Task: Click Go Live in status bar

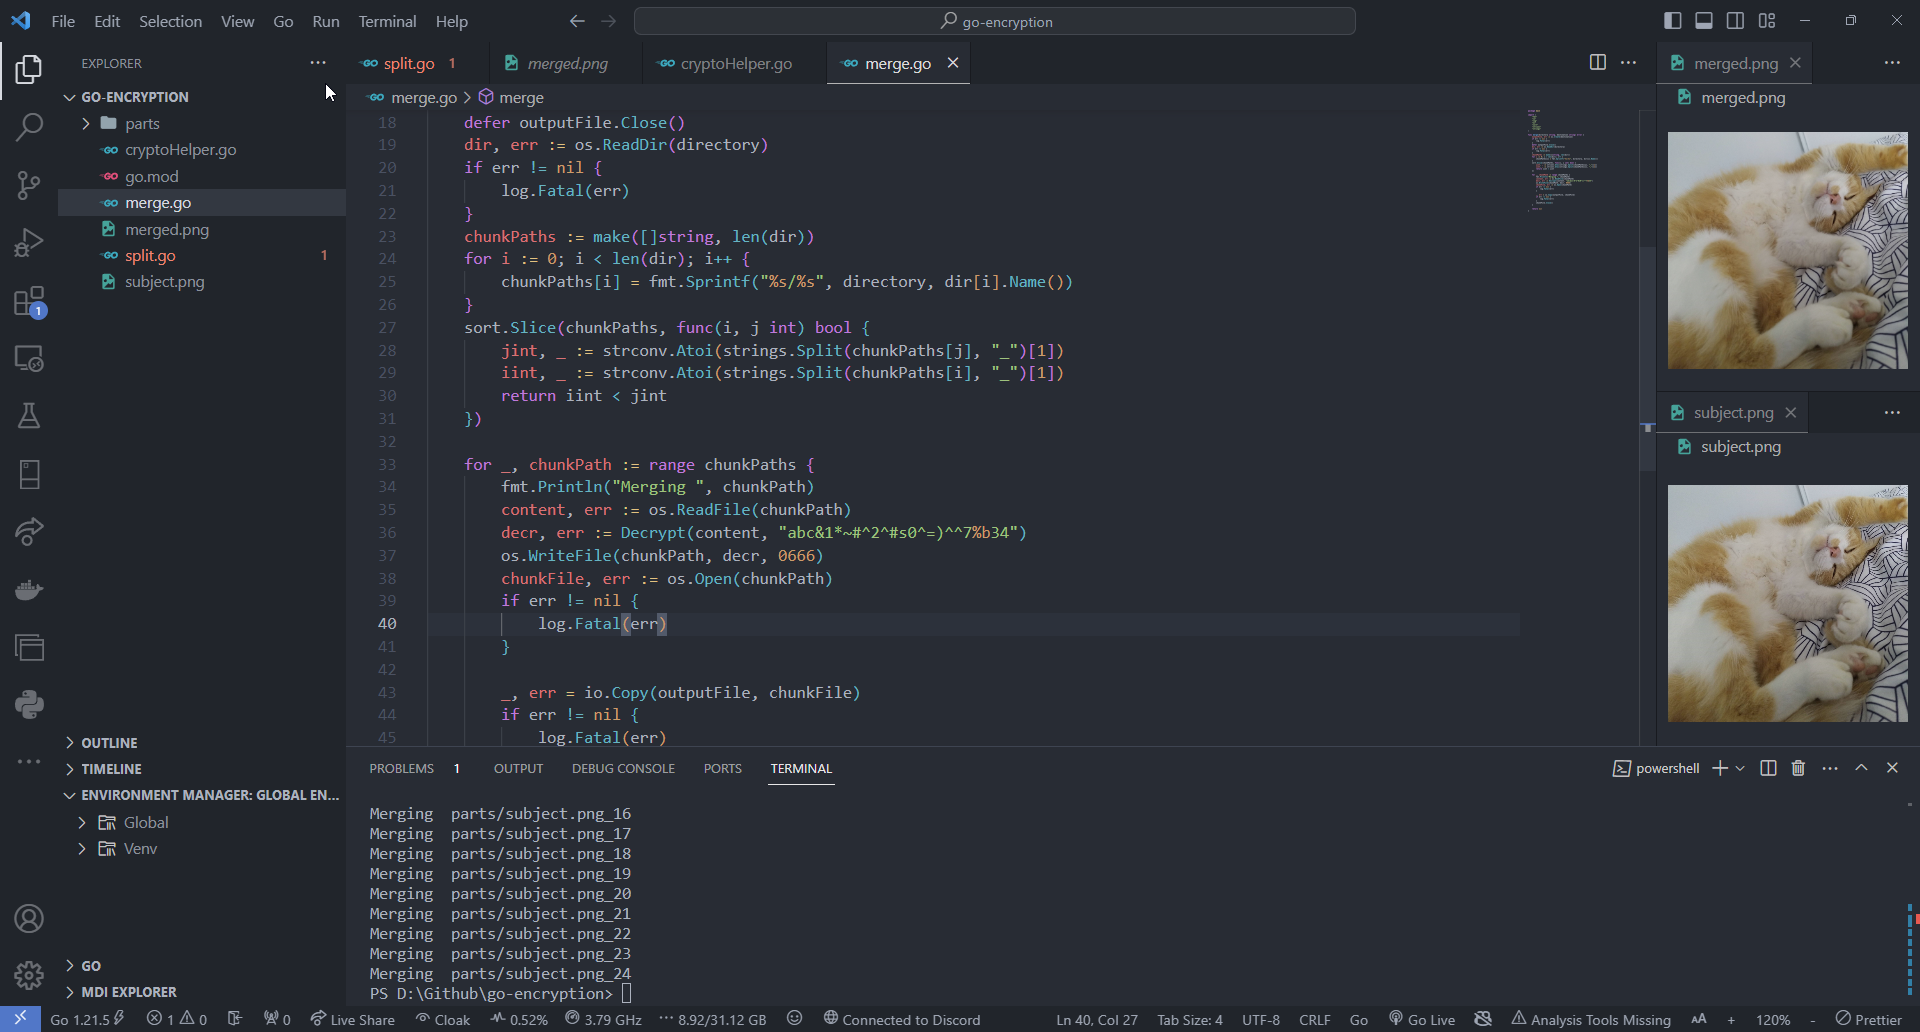Action: point(1422,1019)
